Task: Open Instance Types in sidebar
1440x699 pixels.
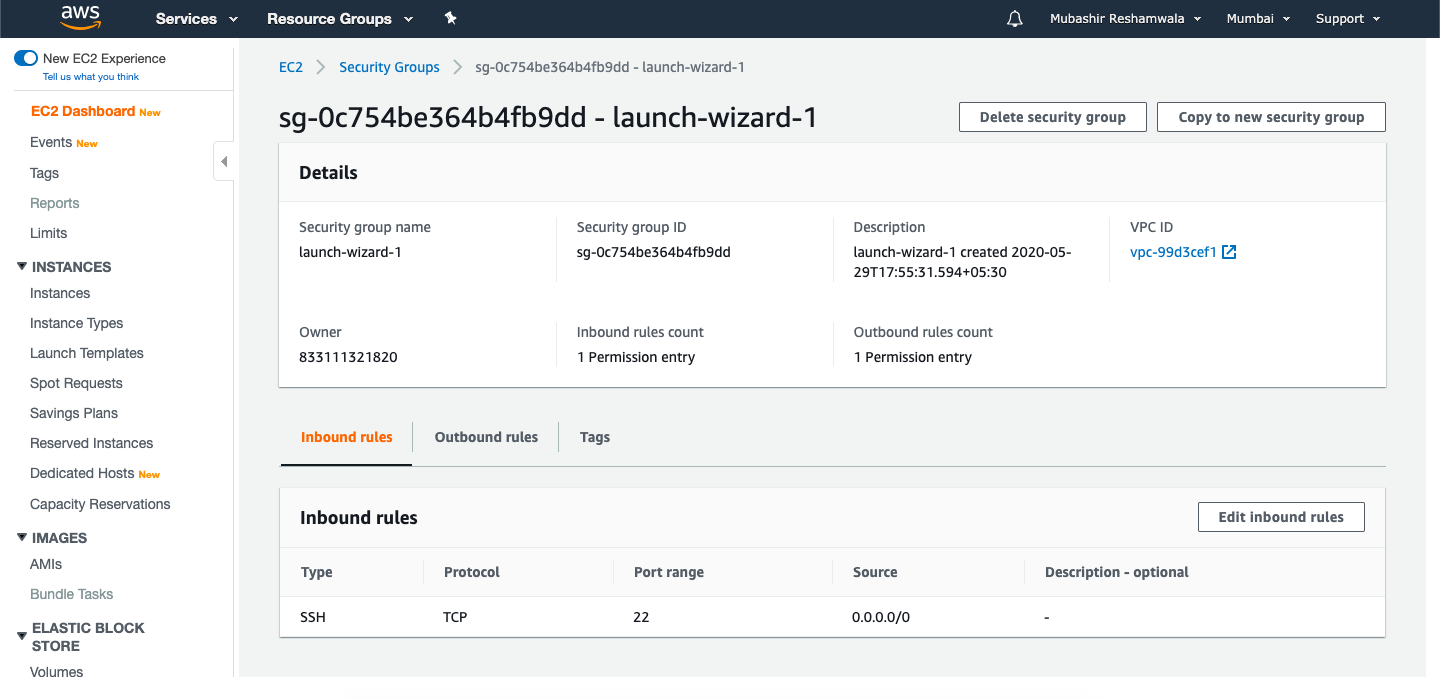Action: 77,323
